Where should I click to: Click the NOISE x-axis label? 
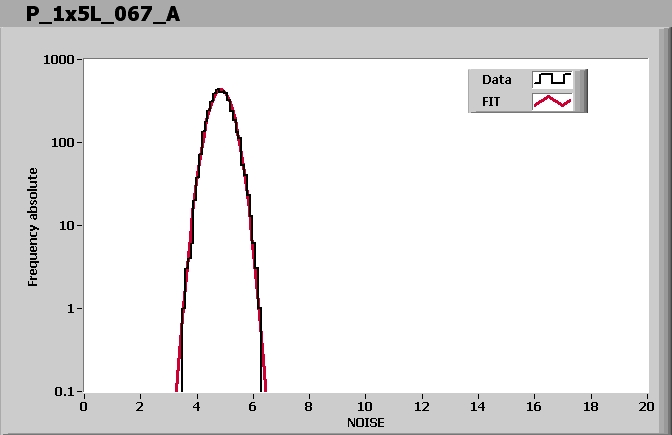365,422
